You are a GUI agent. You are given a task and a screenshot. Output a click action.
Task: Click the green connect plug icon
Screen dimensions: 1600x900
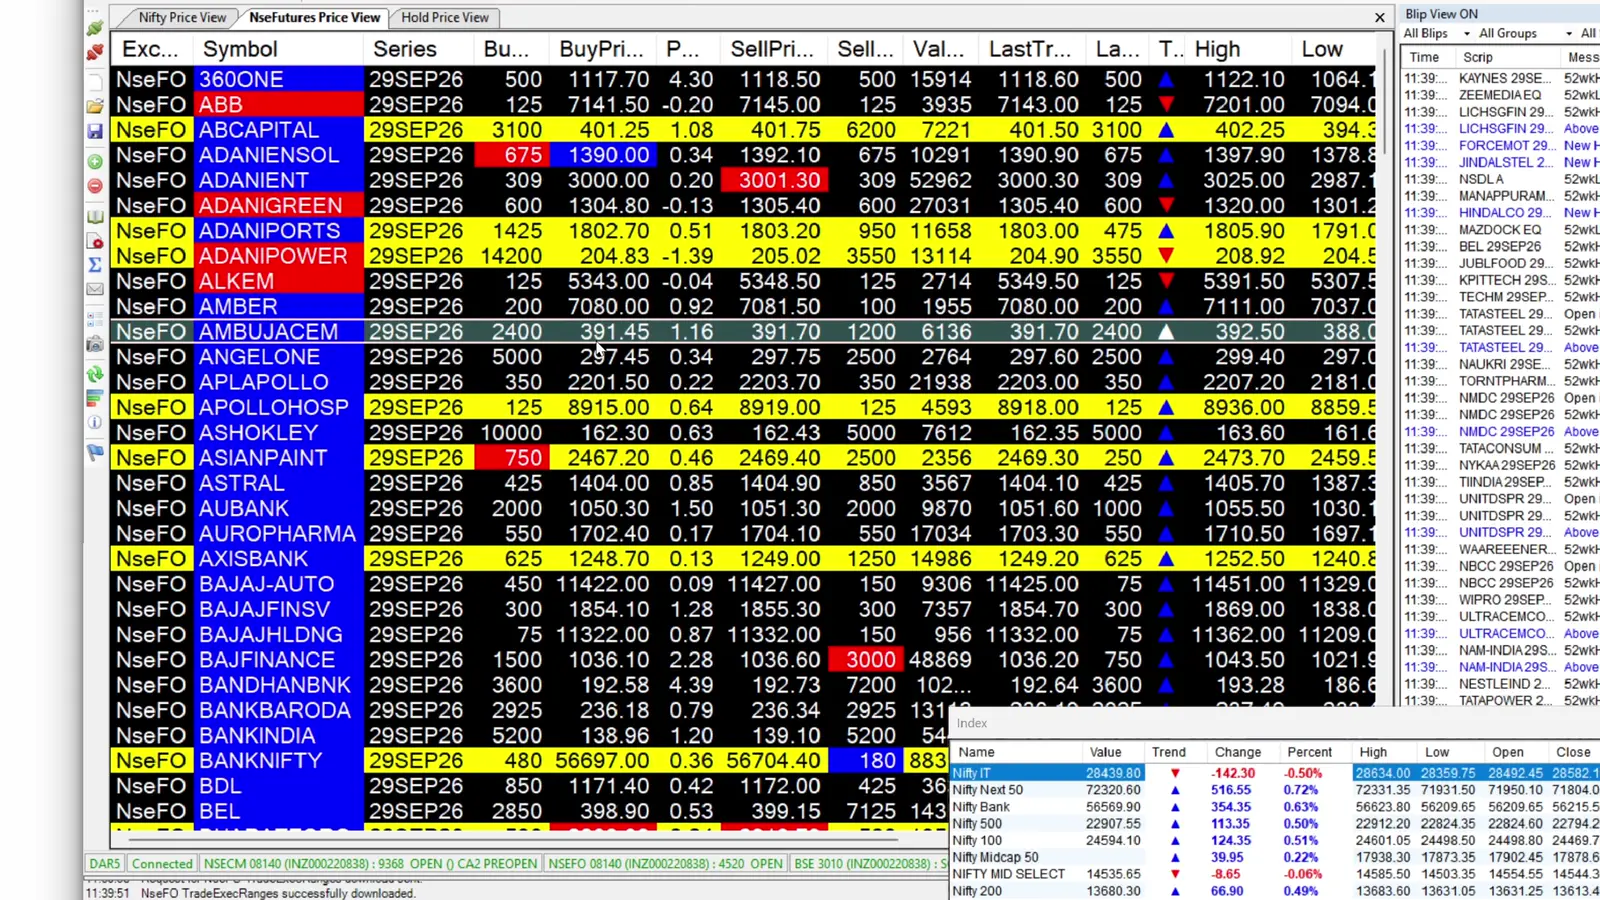(95, 28)
